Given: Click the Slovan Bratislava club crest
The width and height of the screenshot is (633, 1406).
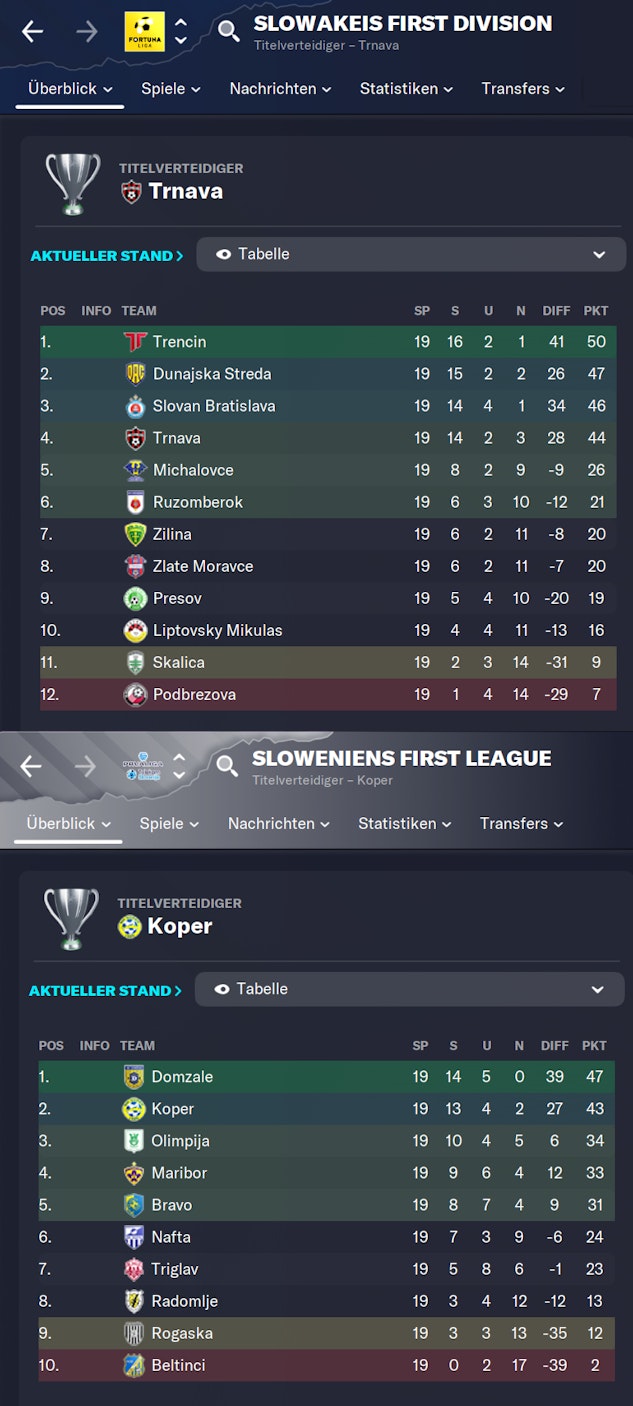Looking at the screenshot, I should (x=135, y=406).
